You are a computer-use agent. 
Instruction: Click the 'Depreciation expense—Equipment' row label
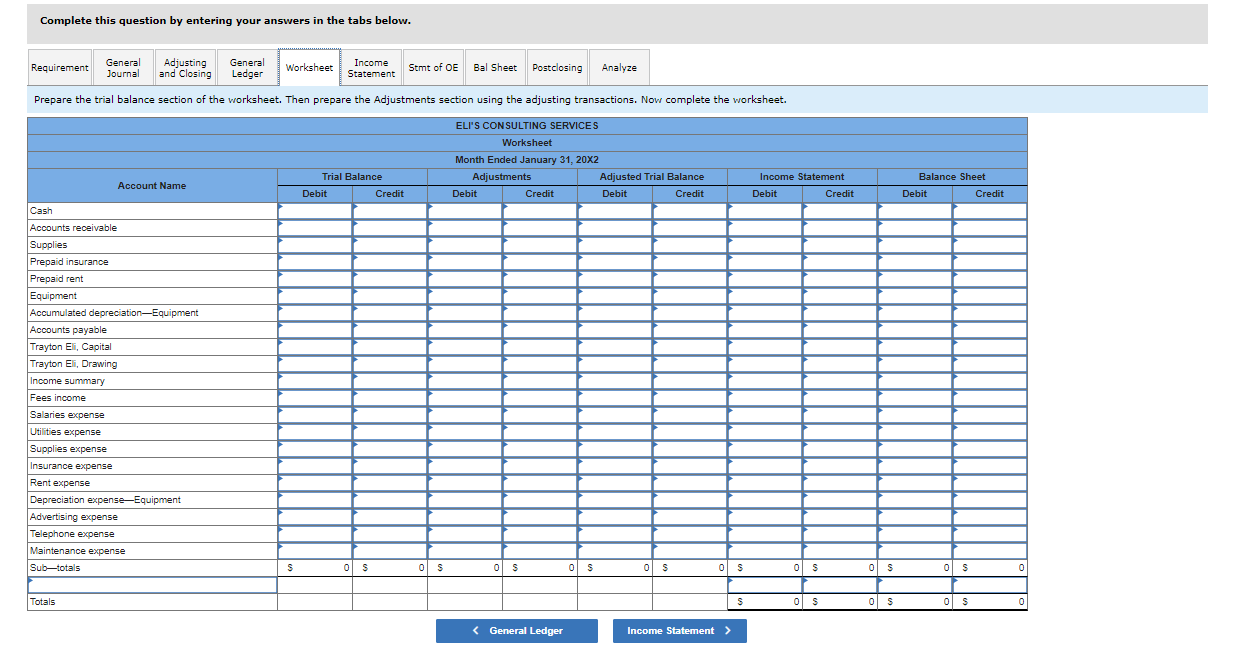pos(105,500)
